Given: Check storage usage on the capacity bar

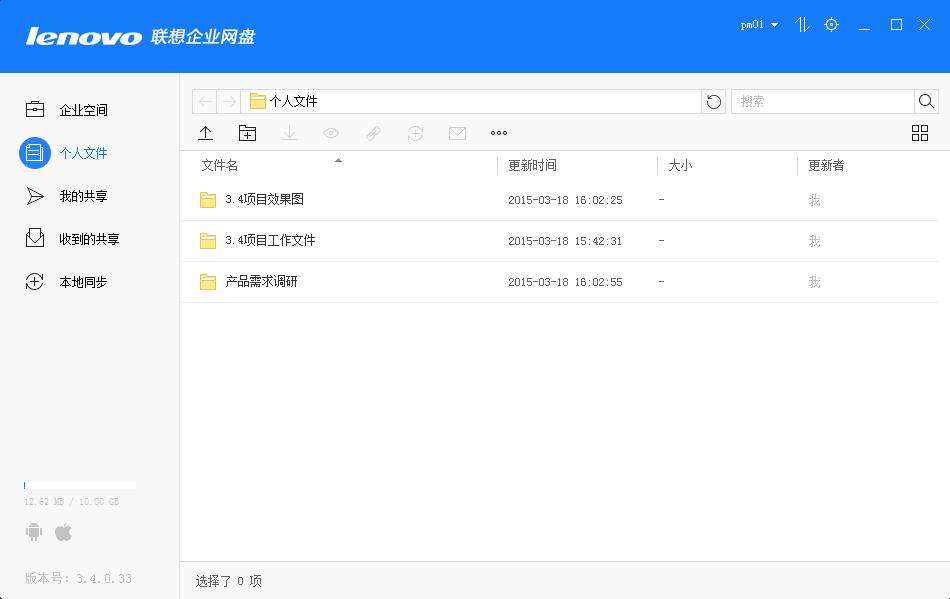Looking at the screenshot, I should pyautogui.click(x=78, y=484).
